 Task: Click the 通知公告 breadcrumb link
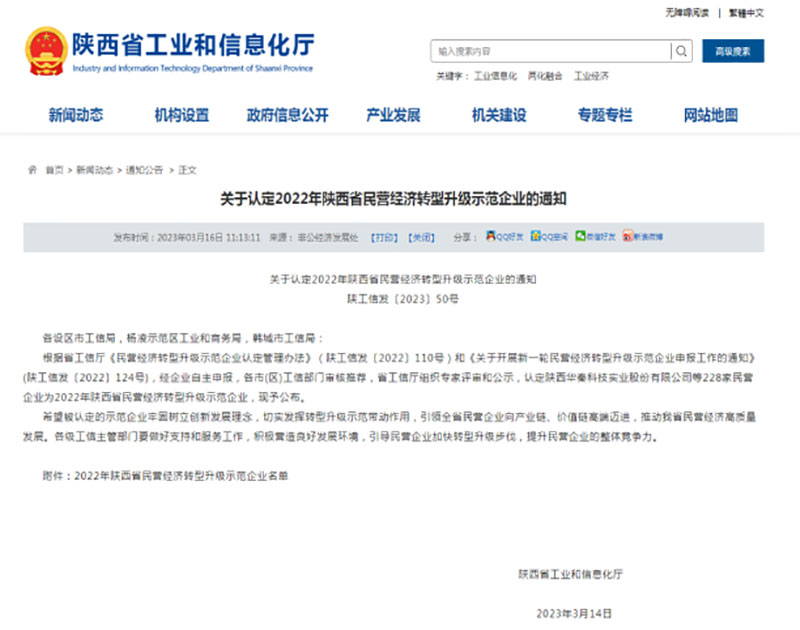144,170
